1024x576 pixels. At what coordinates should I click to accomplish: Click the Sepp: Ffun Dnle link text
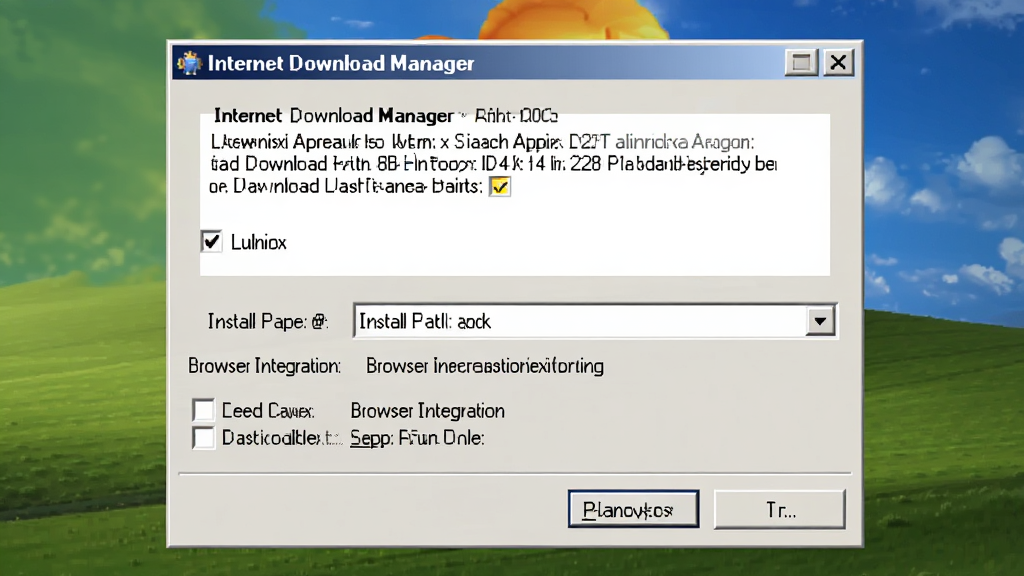417,438
